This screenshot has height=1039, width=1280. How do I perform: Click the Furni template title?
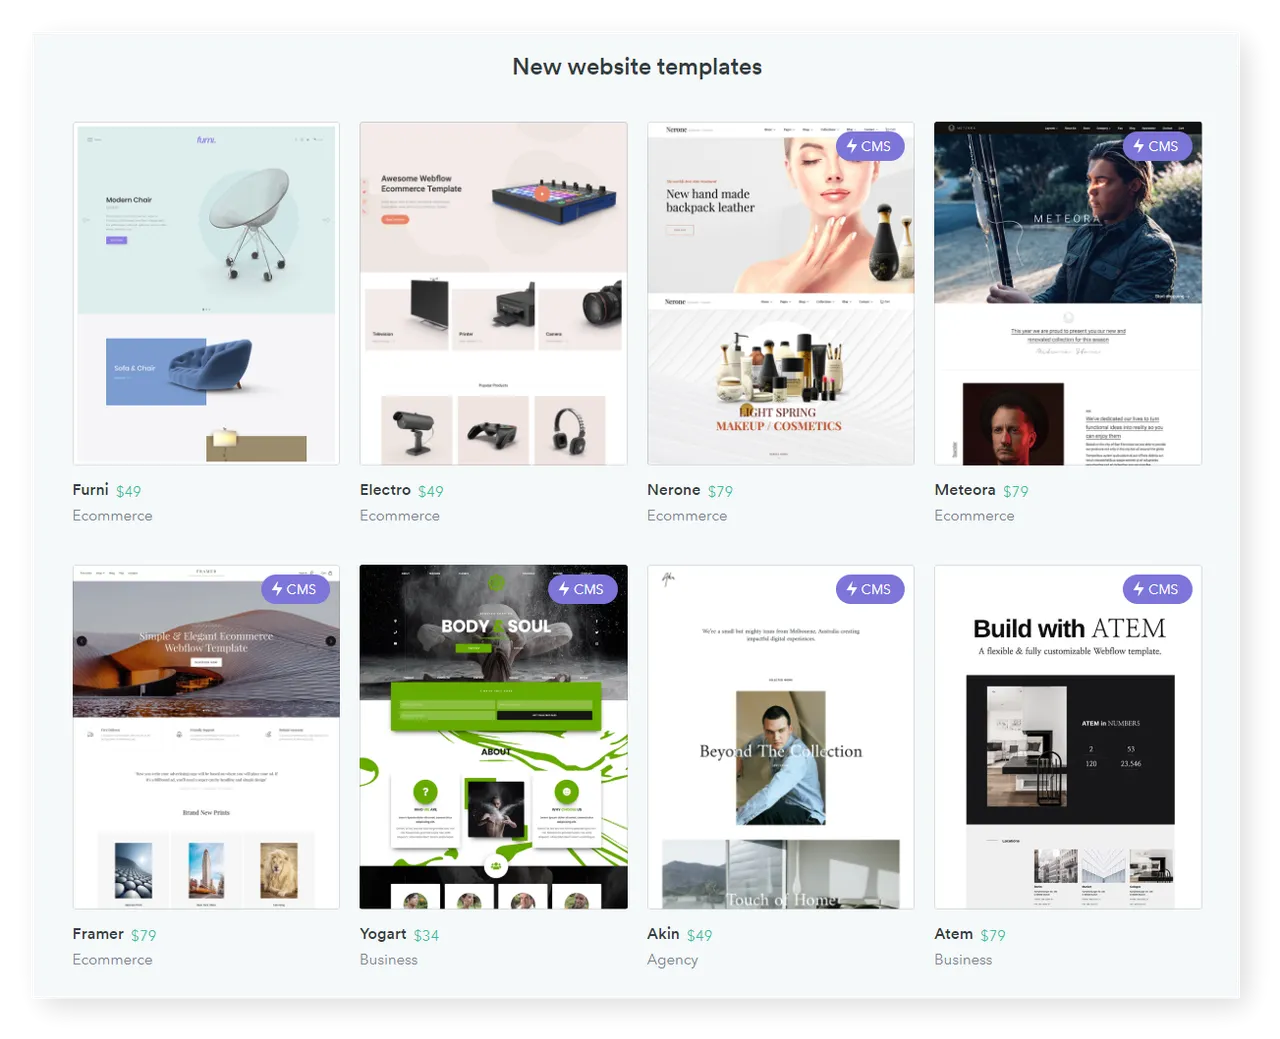pyautogui.click(x=90, y=490)
